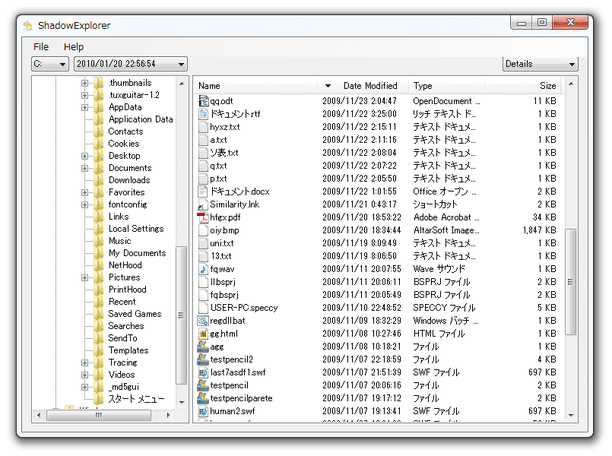Click the regdll.bat batch file icon

click(x=203, y=321)
